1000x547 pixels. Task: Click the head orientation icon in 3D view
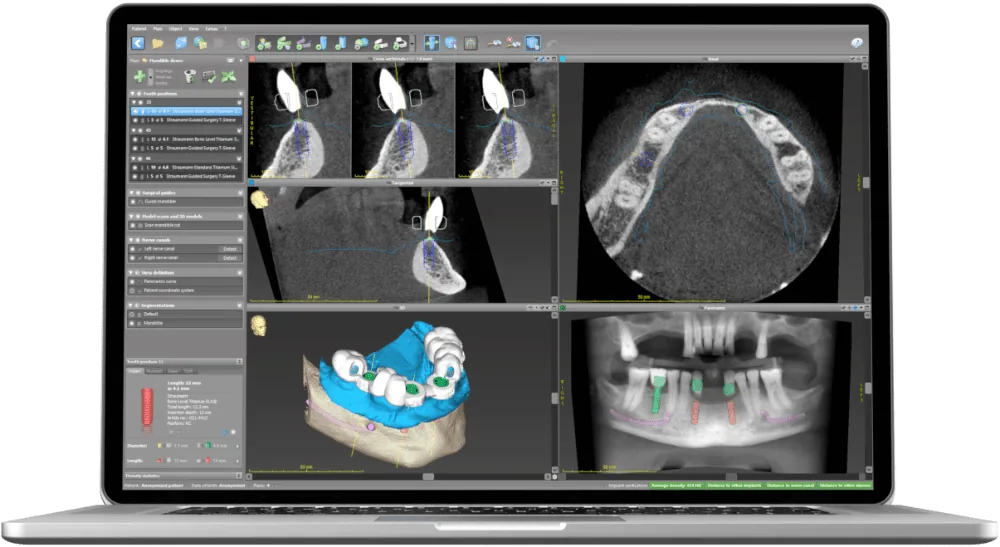[259, 326]
